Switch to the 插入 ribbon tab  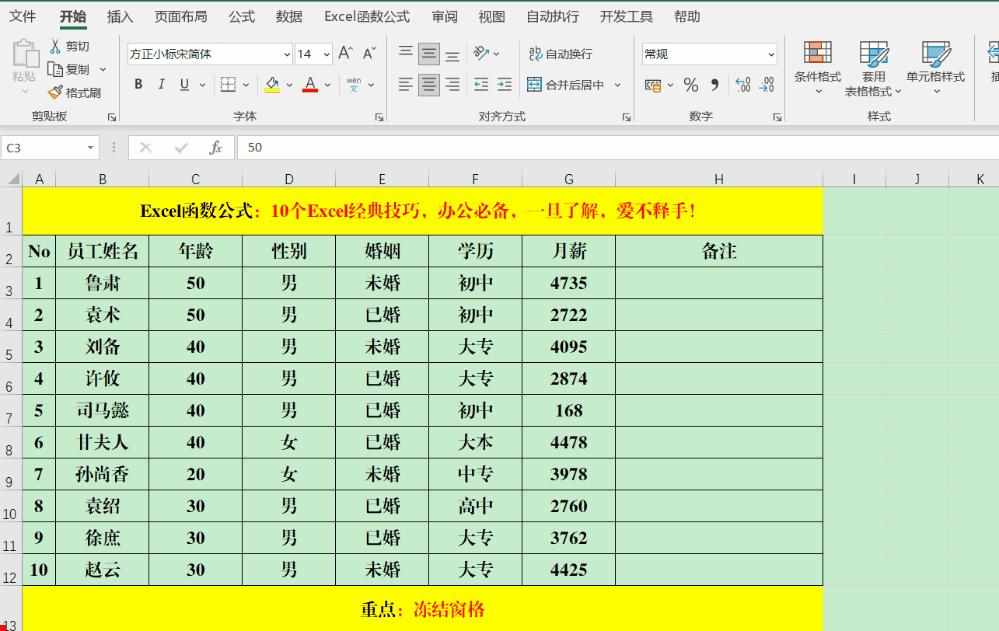tap(117, 16)
